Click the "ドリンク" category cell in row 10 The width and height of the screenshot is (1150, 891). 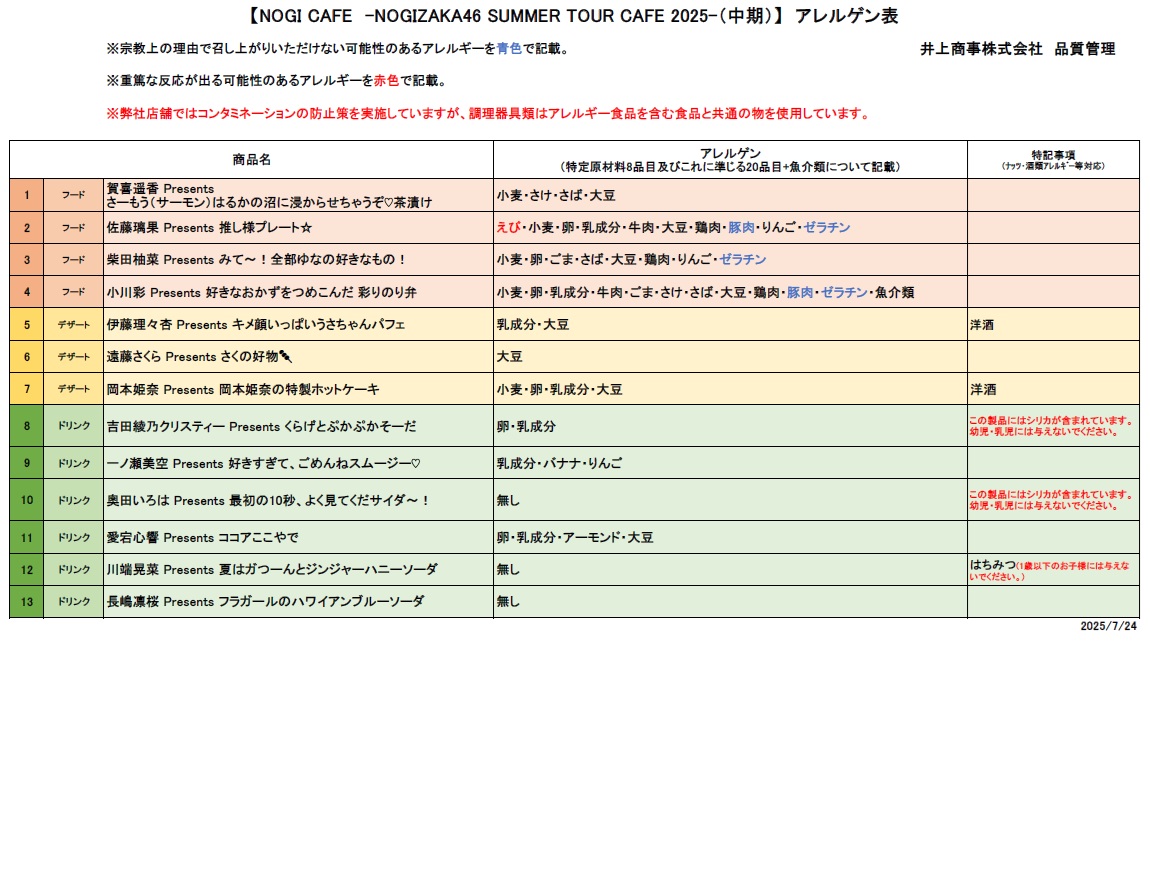[73, 500]
